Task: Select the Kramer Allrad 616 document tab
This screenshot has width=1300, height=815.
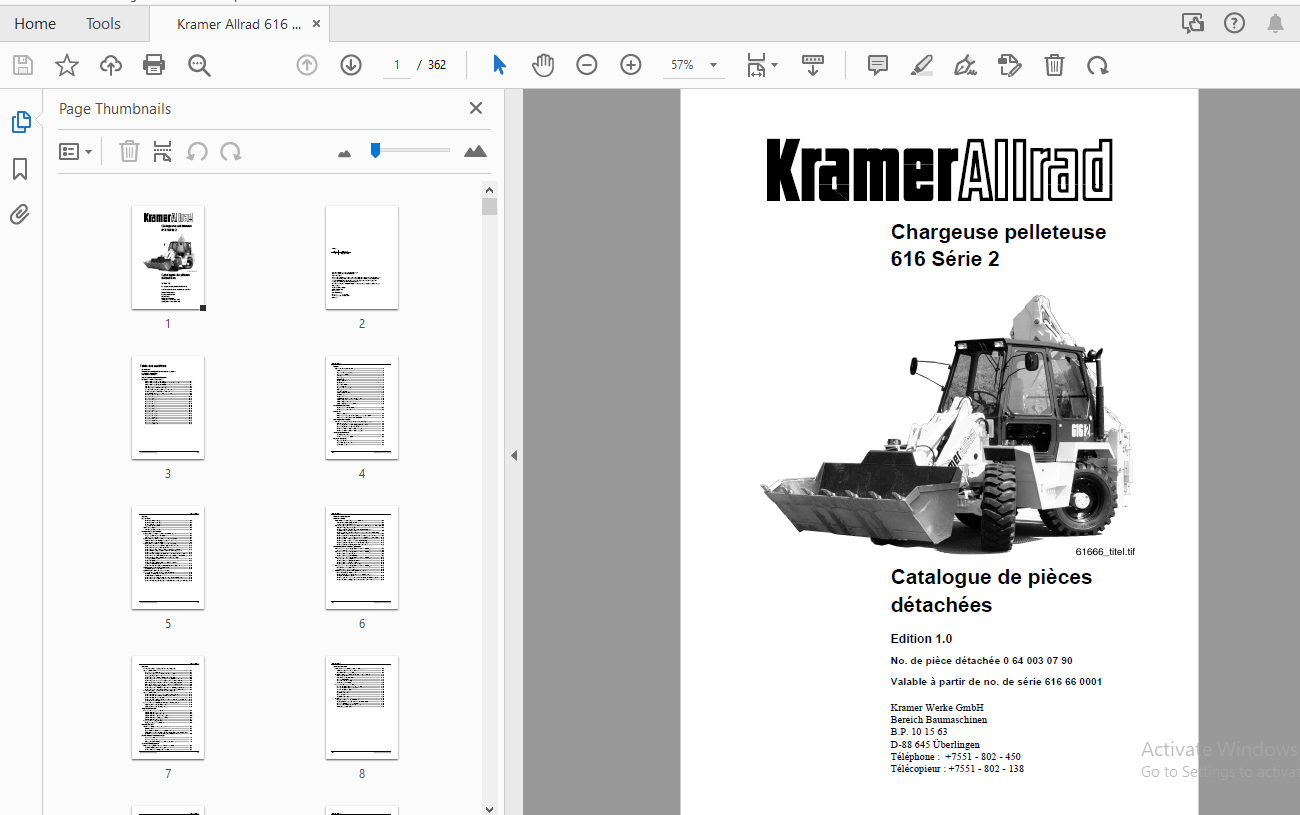Action: click(x=239, y=23)
